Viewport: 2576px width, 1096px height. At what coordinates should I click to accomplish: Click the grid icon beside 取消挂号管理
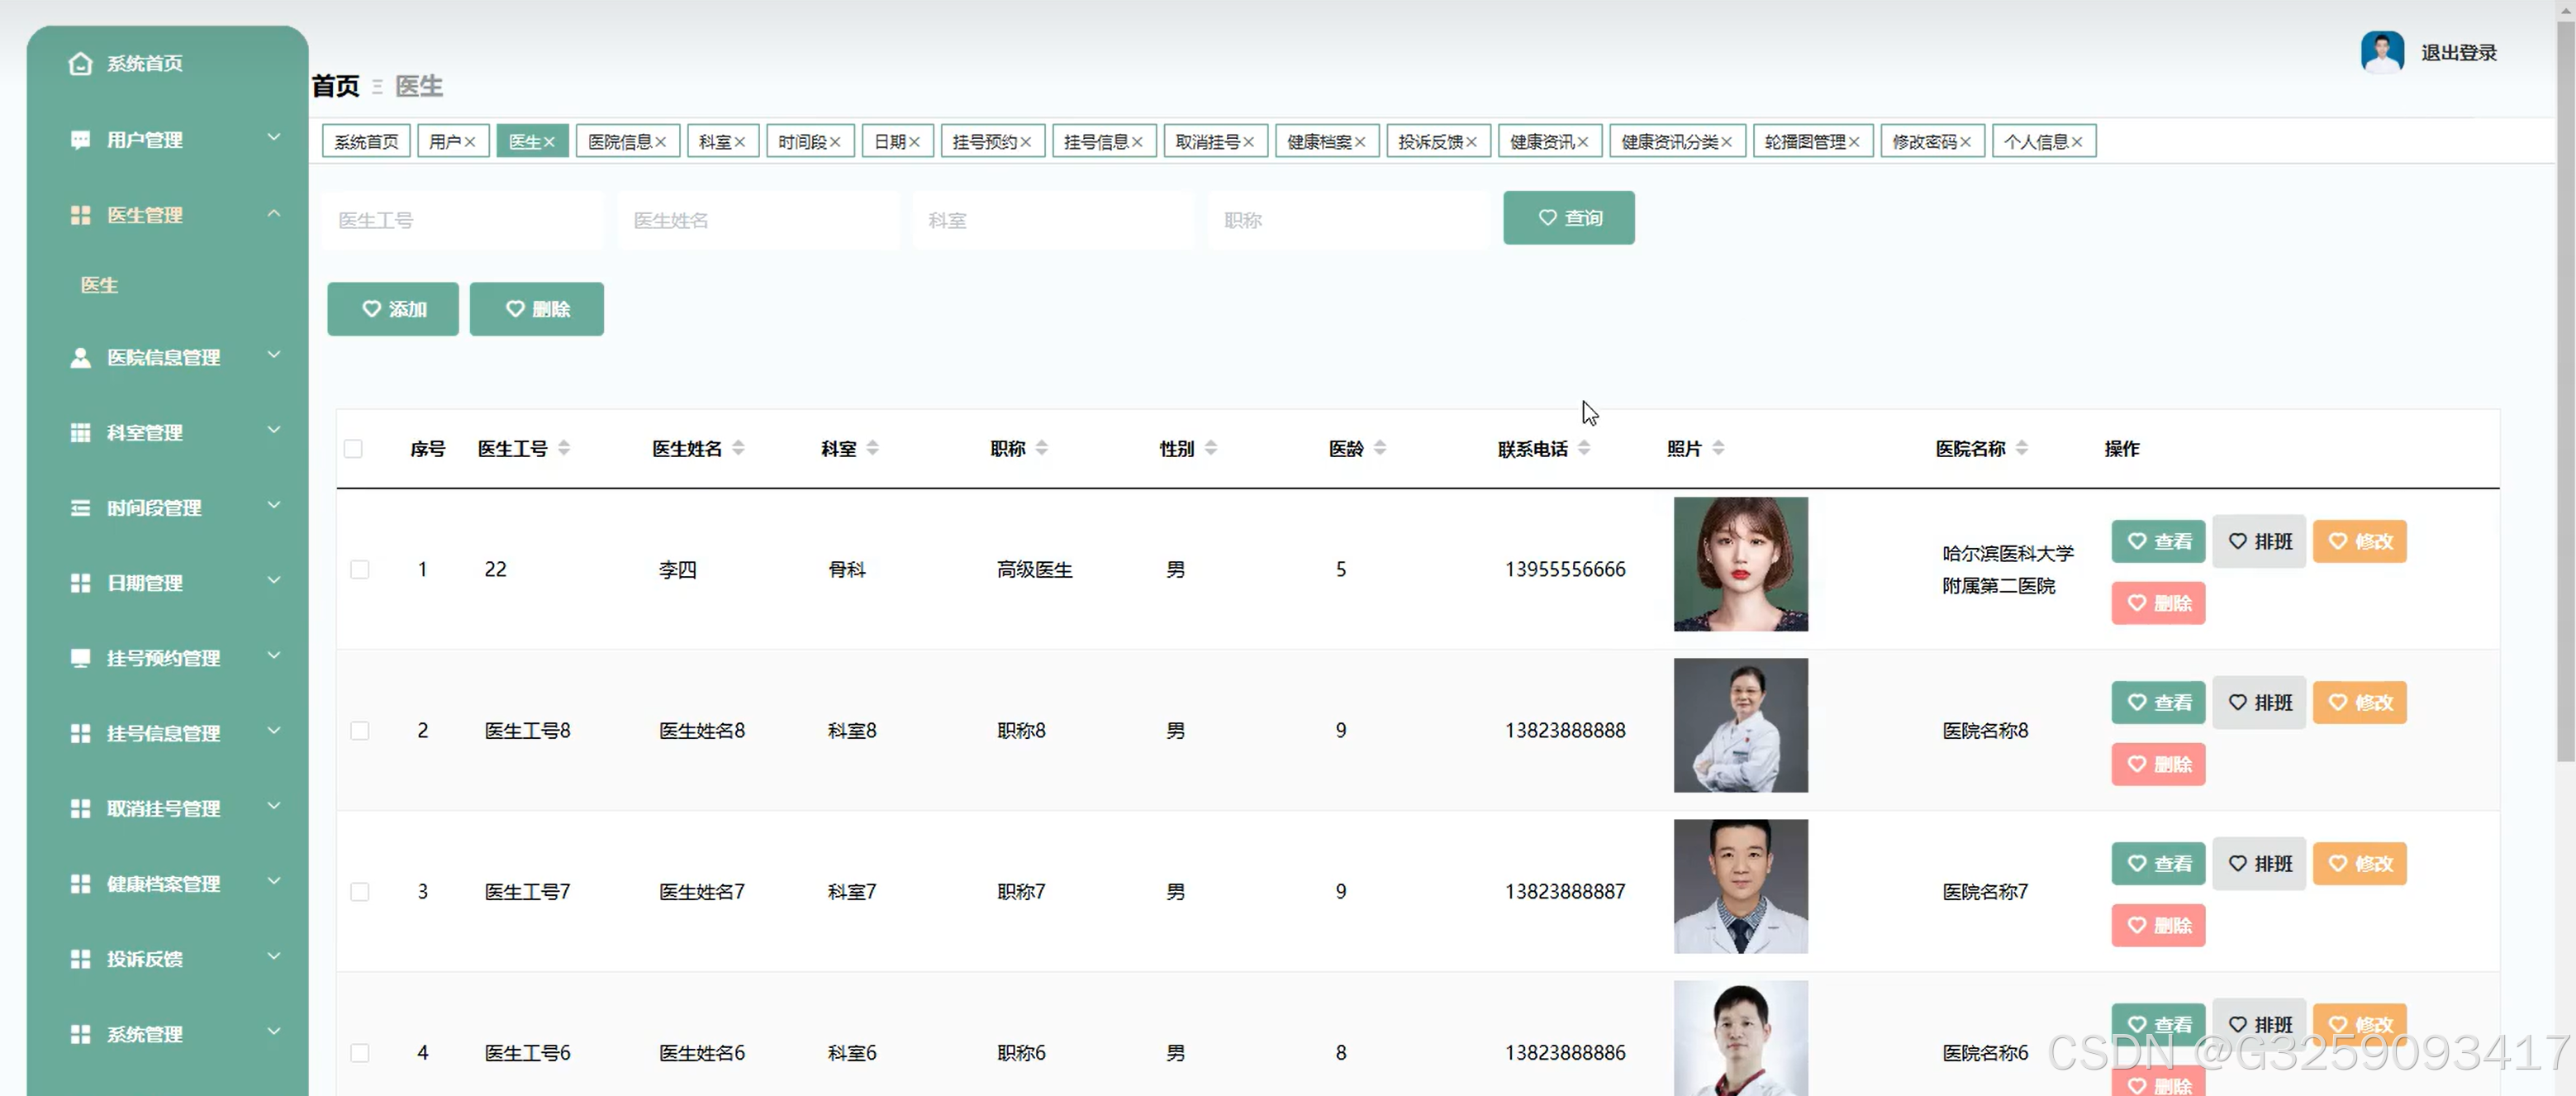(x=80, y=808)
